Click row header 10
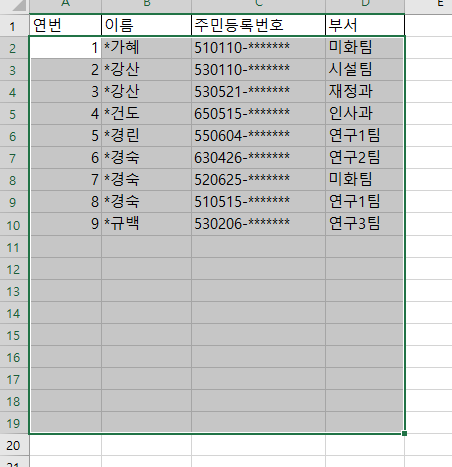The height and width of the screenshot is (467, 452). click(14, 224)
